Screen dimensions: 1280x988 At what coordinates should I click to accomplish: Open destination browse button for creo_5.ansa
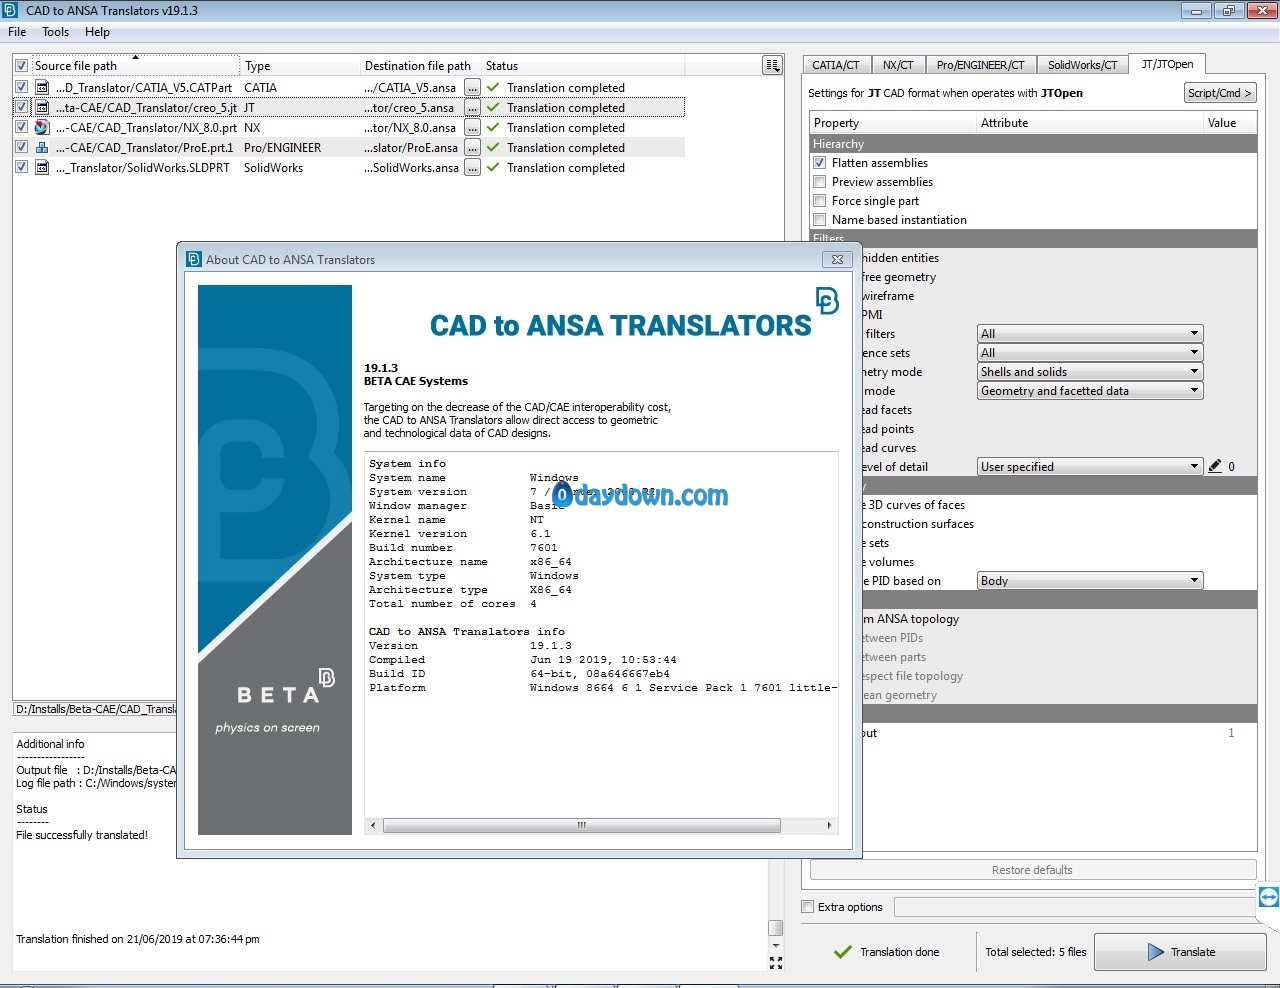point(472,108)
